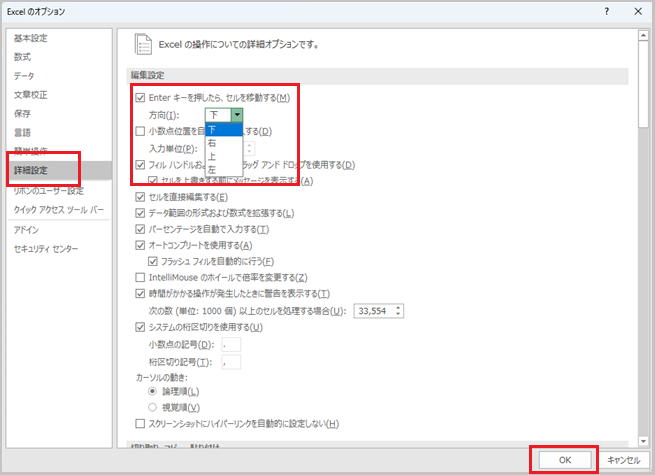Image resolution: width=655 pixels, height=475 pixels.
Task: Enable IntelliMouse のホイールで倍率を変更する
Action: (x=140, y=277)
